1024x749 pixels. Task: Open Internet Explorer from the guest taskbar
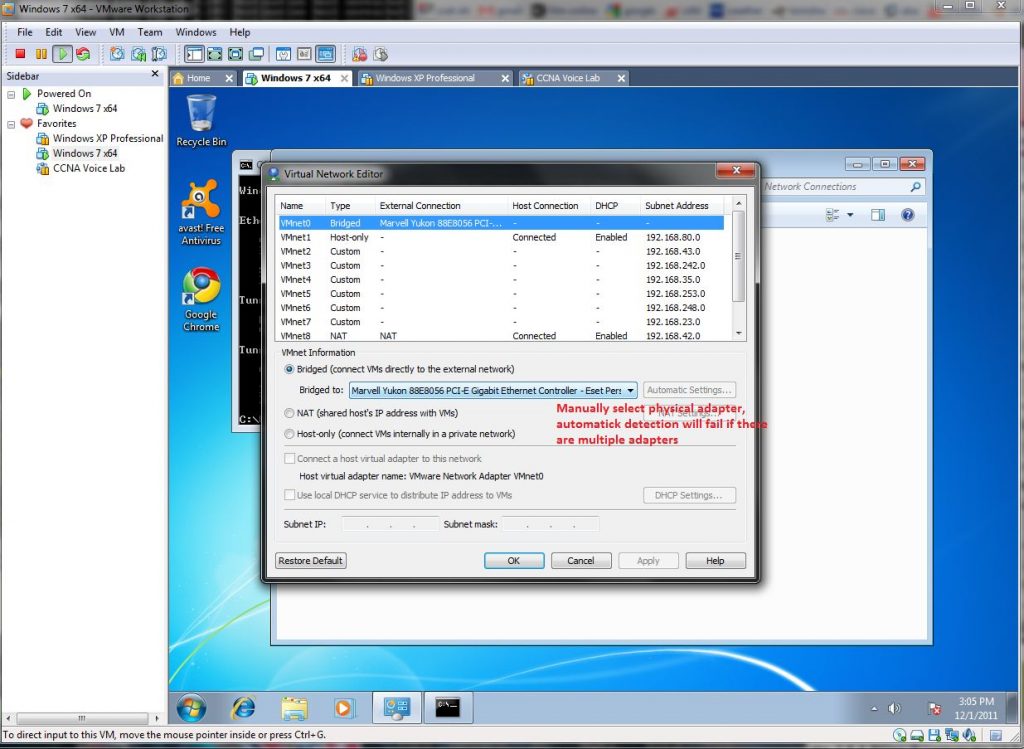[x=243, y=708]
